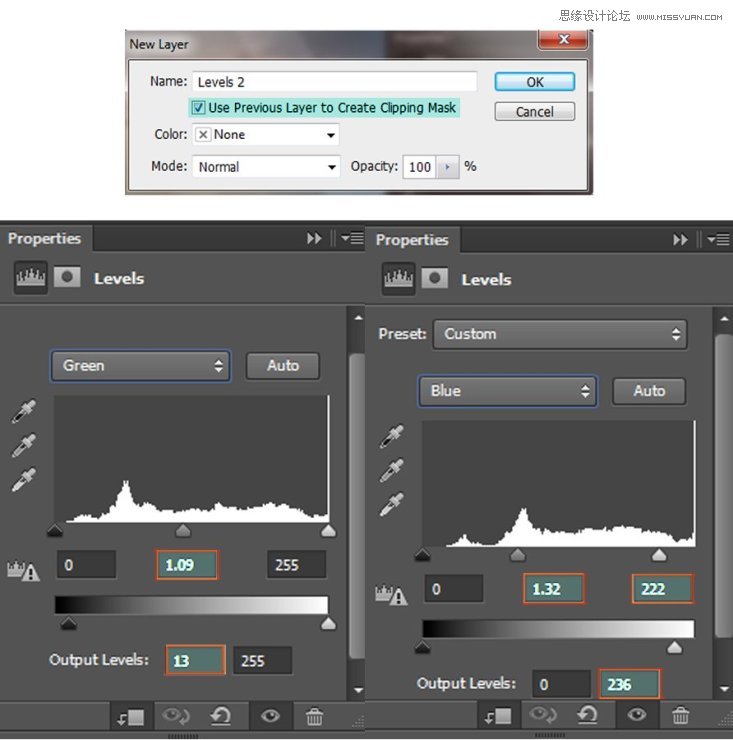This screenshot has height=740, width=733.
Task: Click the clip to layer icon in left panel
Action: [x=129, y=716]
